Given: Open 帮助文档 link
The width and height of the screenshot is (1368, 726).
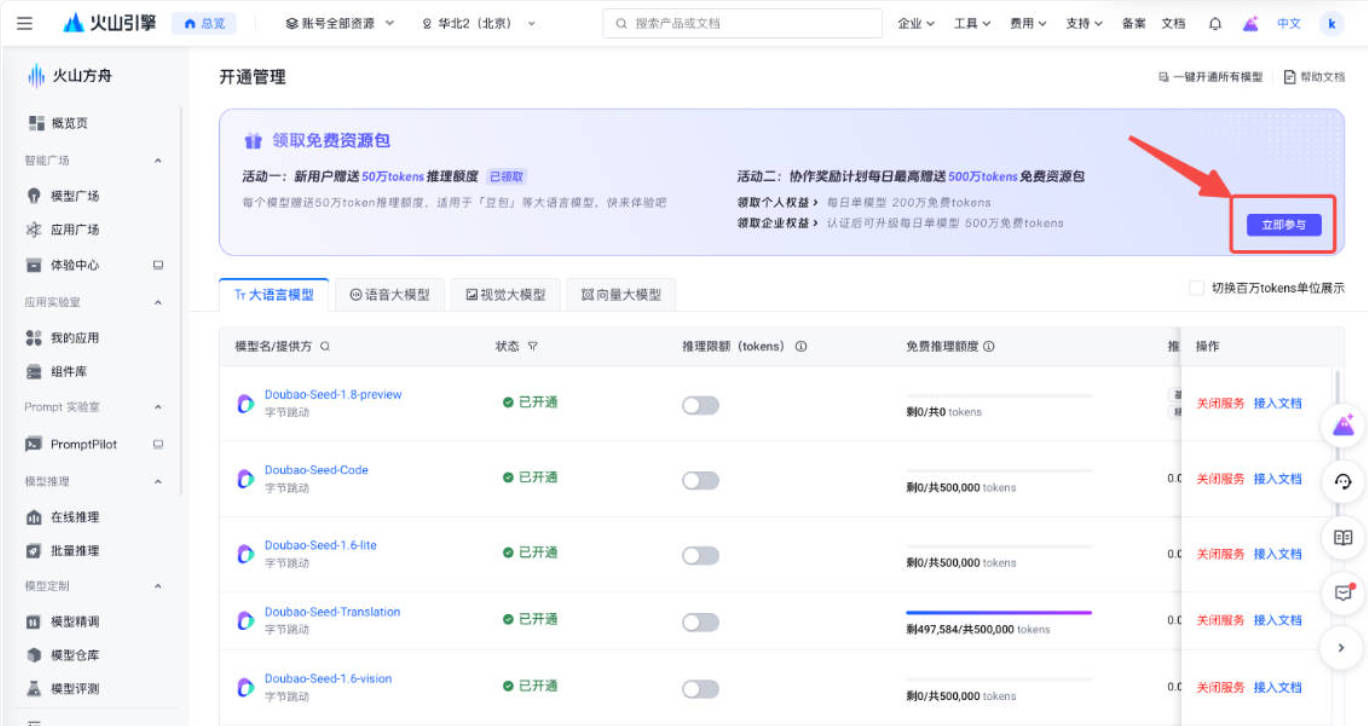Looking at the screenshot, I should [x=1314, y=77].
